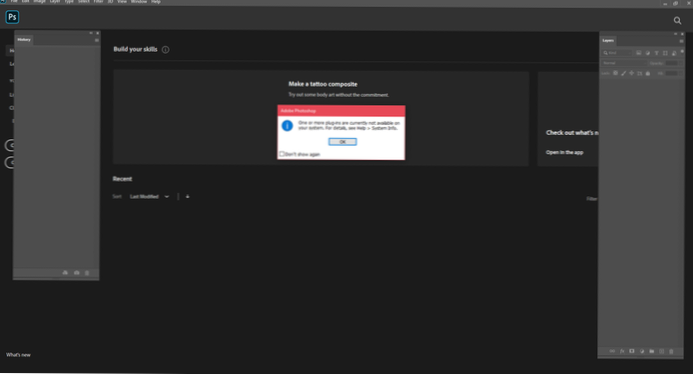Create new document from current state icon
The height and width of the screenshot is (374, 693).
tap(65, 273)
